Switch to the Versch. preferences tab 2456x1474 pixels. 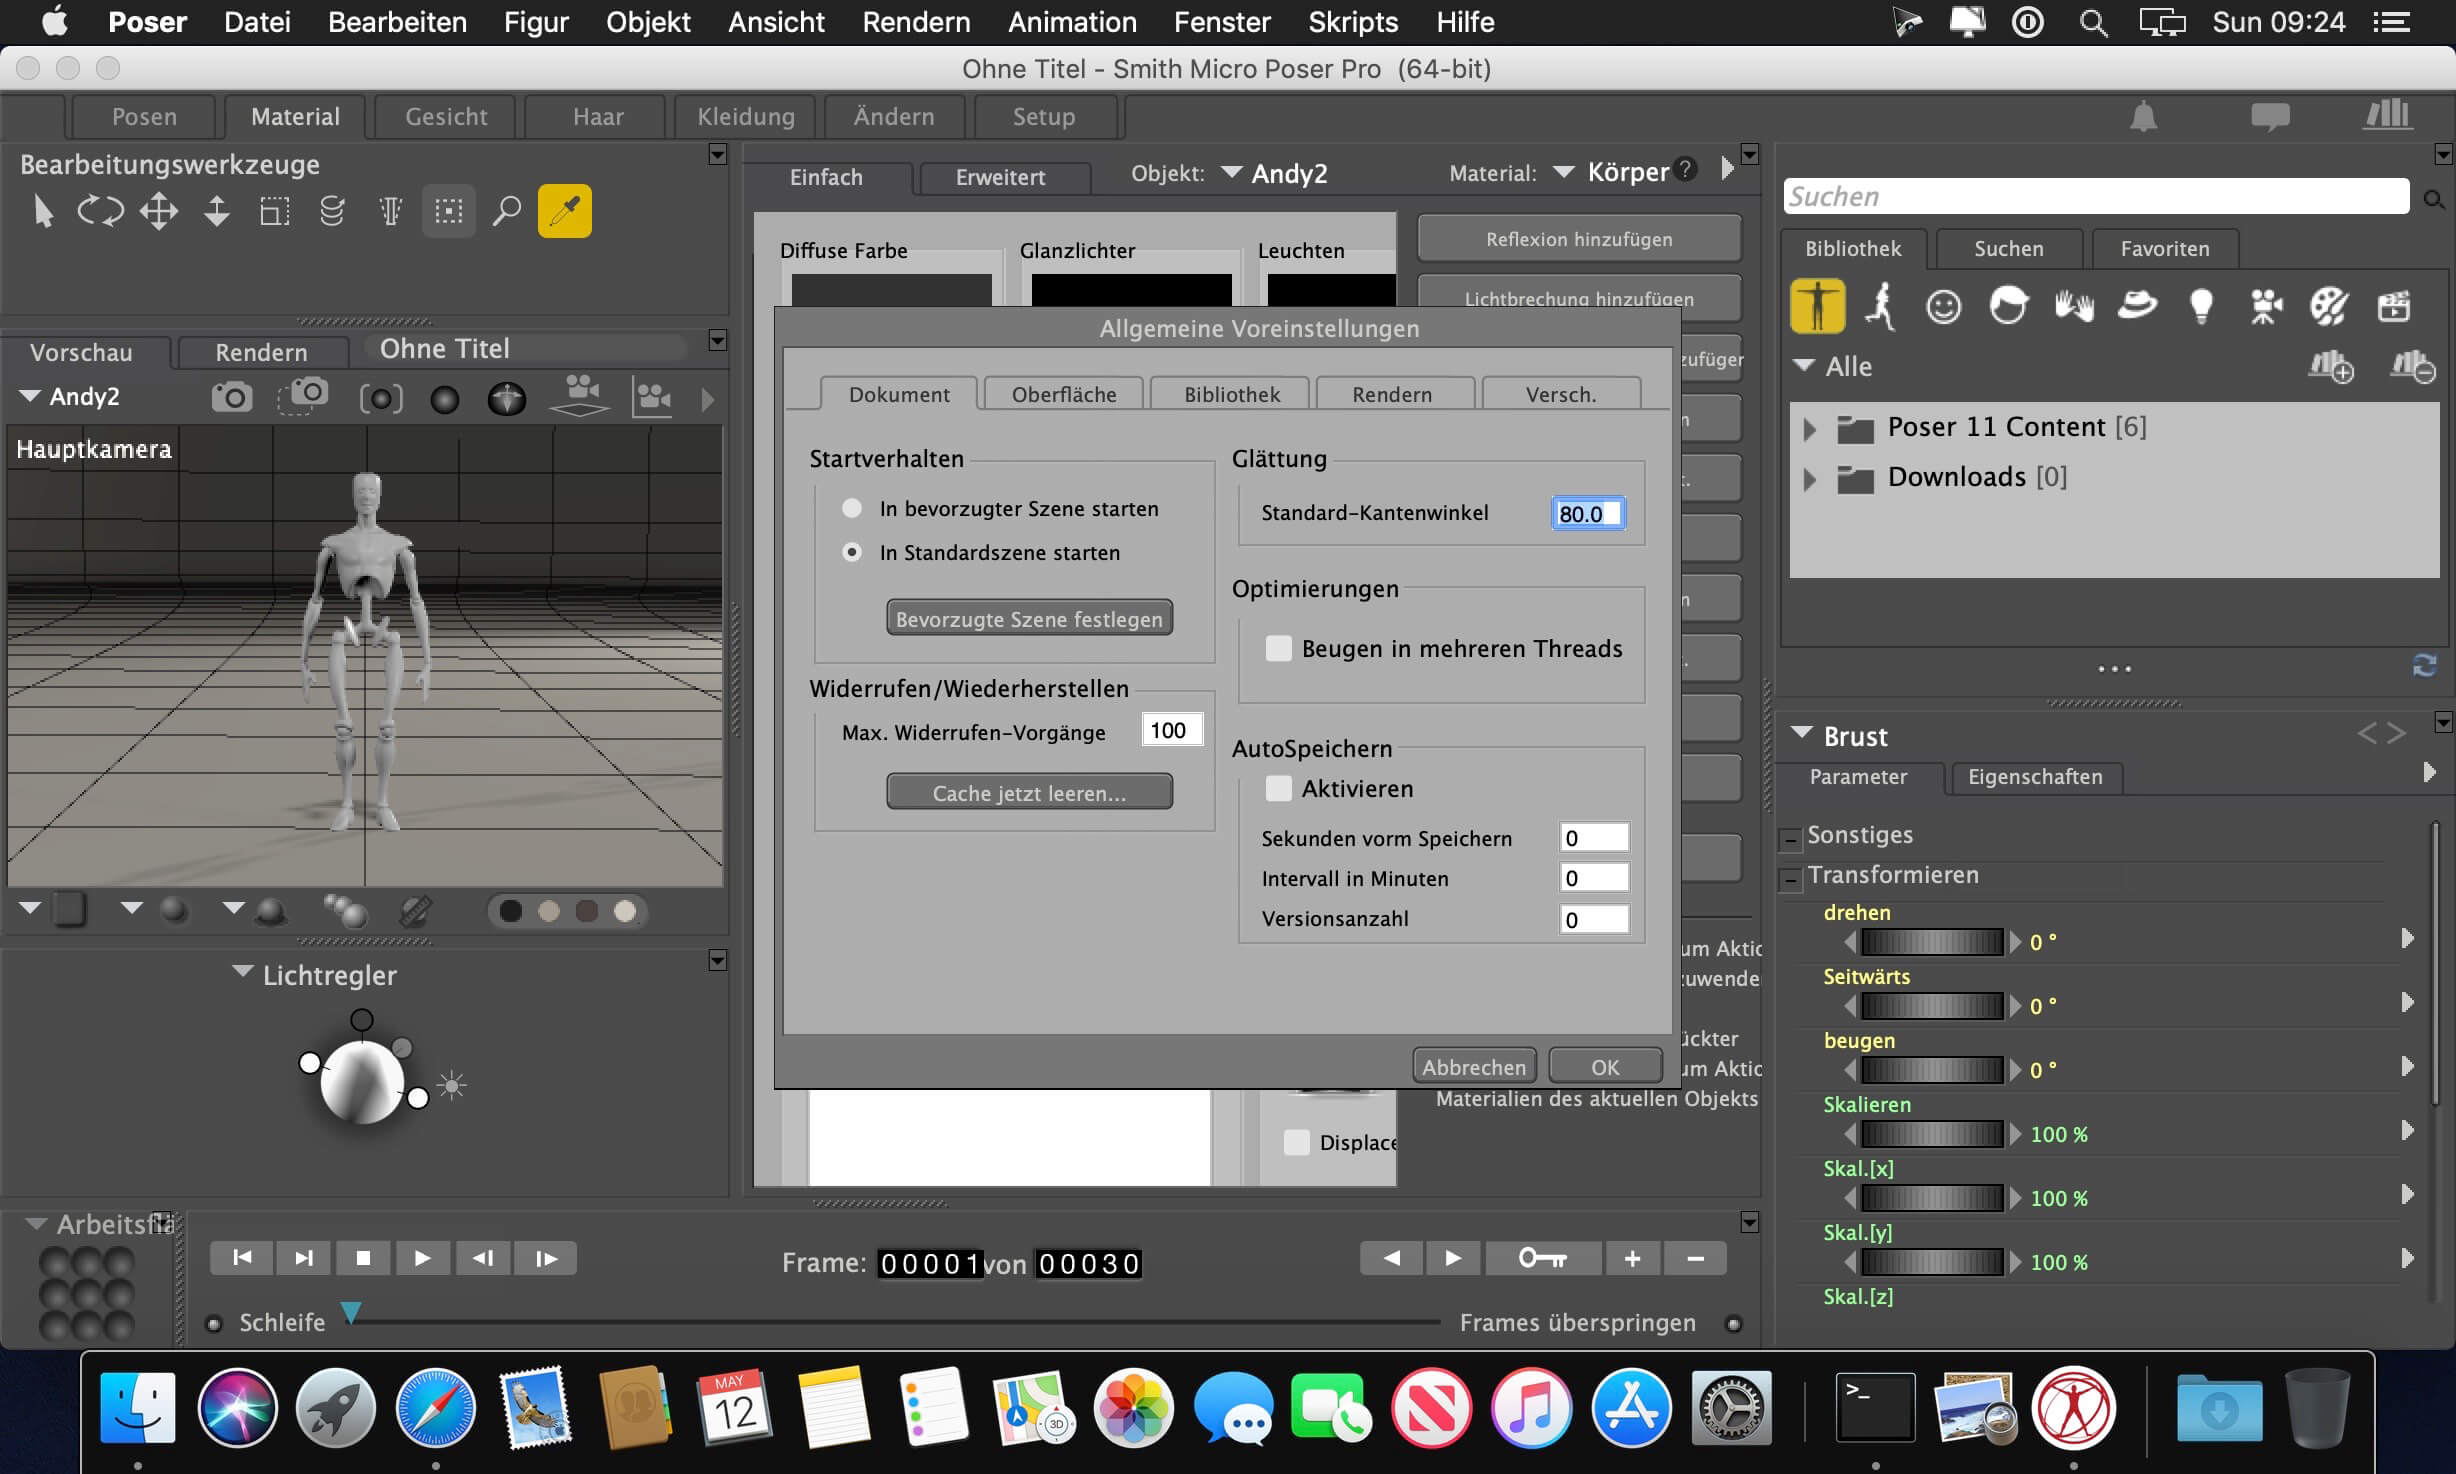point(1561,394)
